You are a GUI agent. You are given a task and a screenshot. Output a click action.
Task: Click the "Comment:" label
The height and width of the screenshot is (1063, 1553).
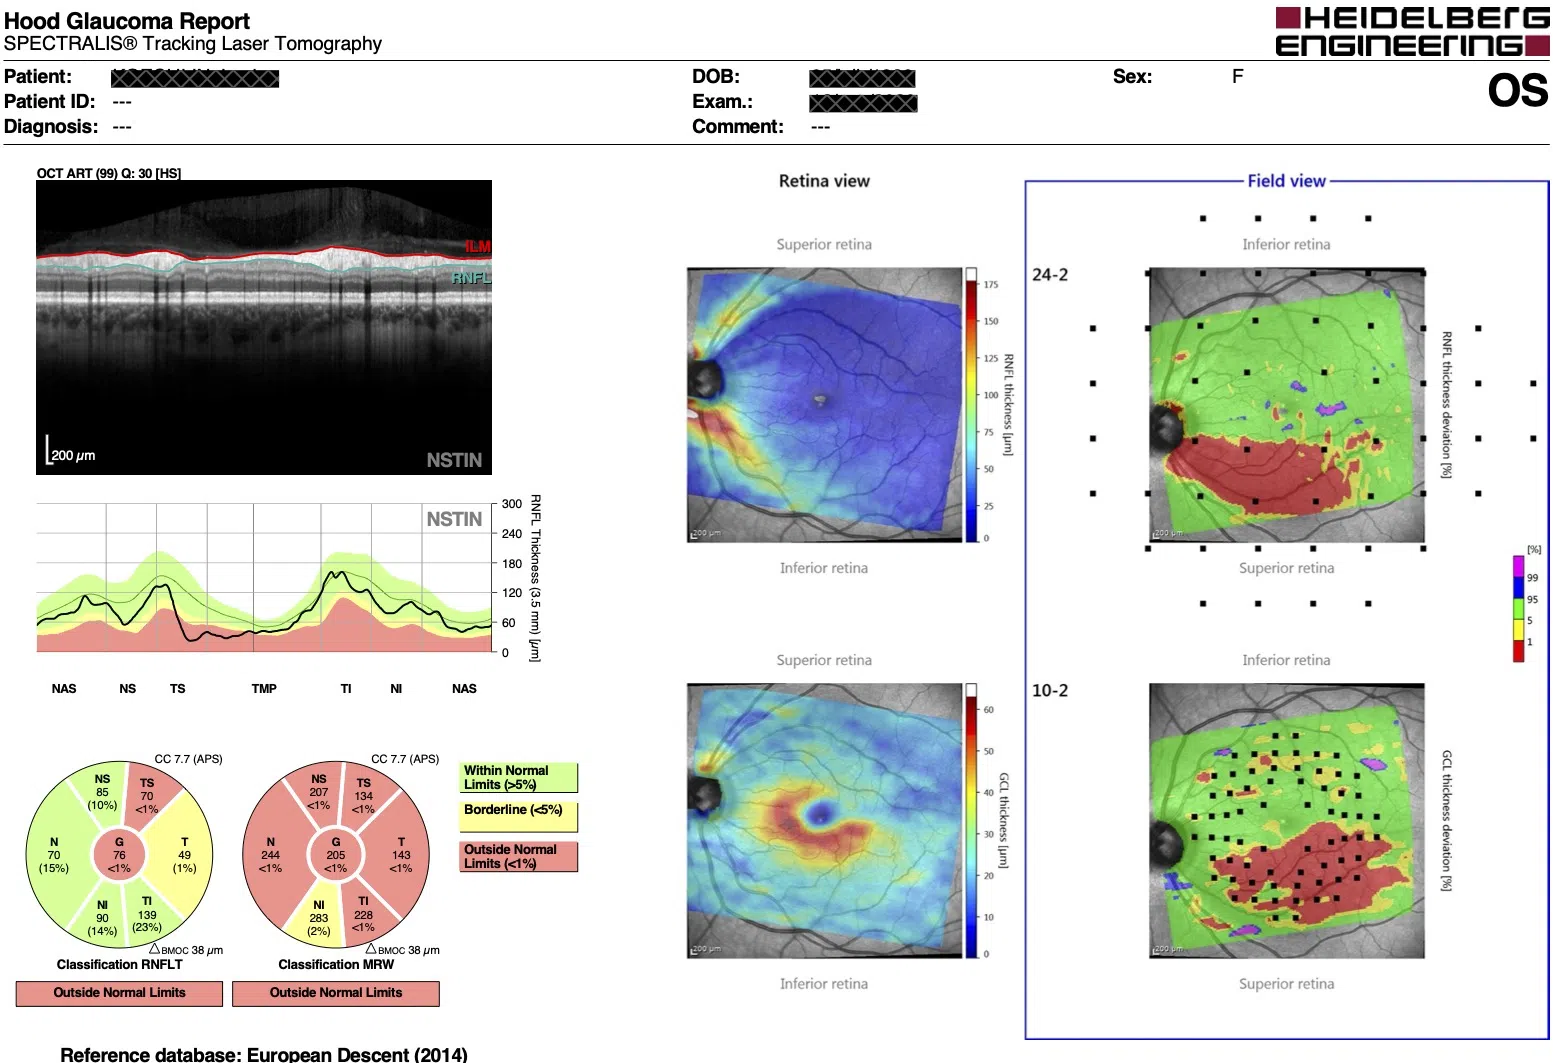click(738, 127)
